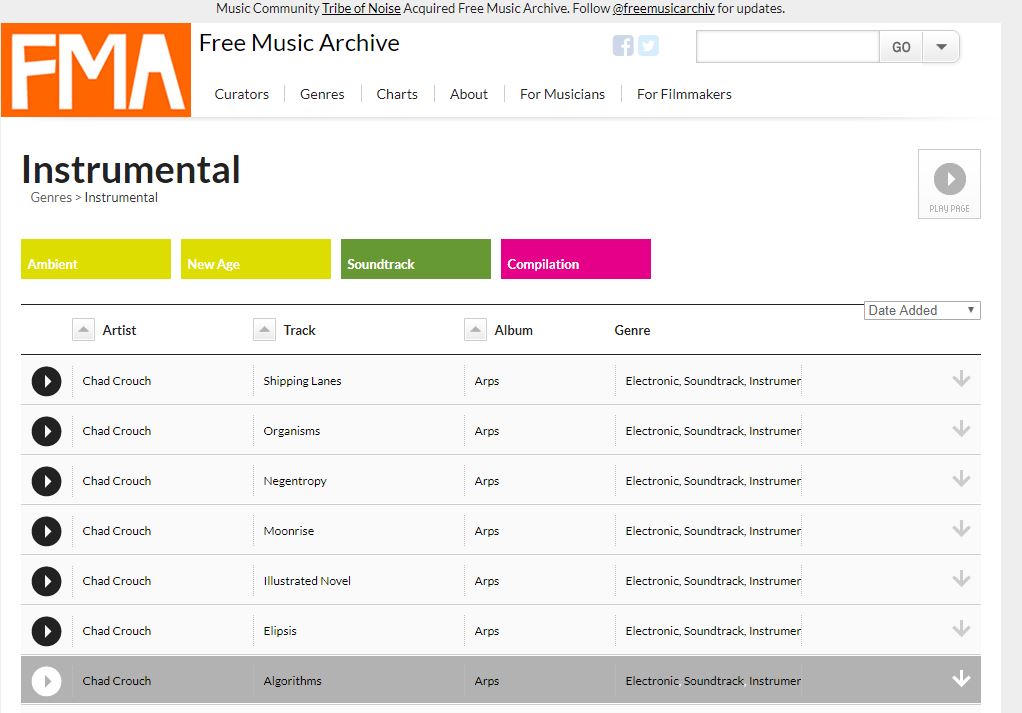Select the Ambient genre tile

[96, 259]
